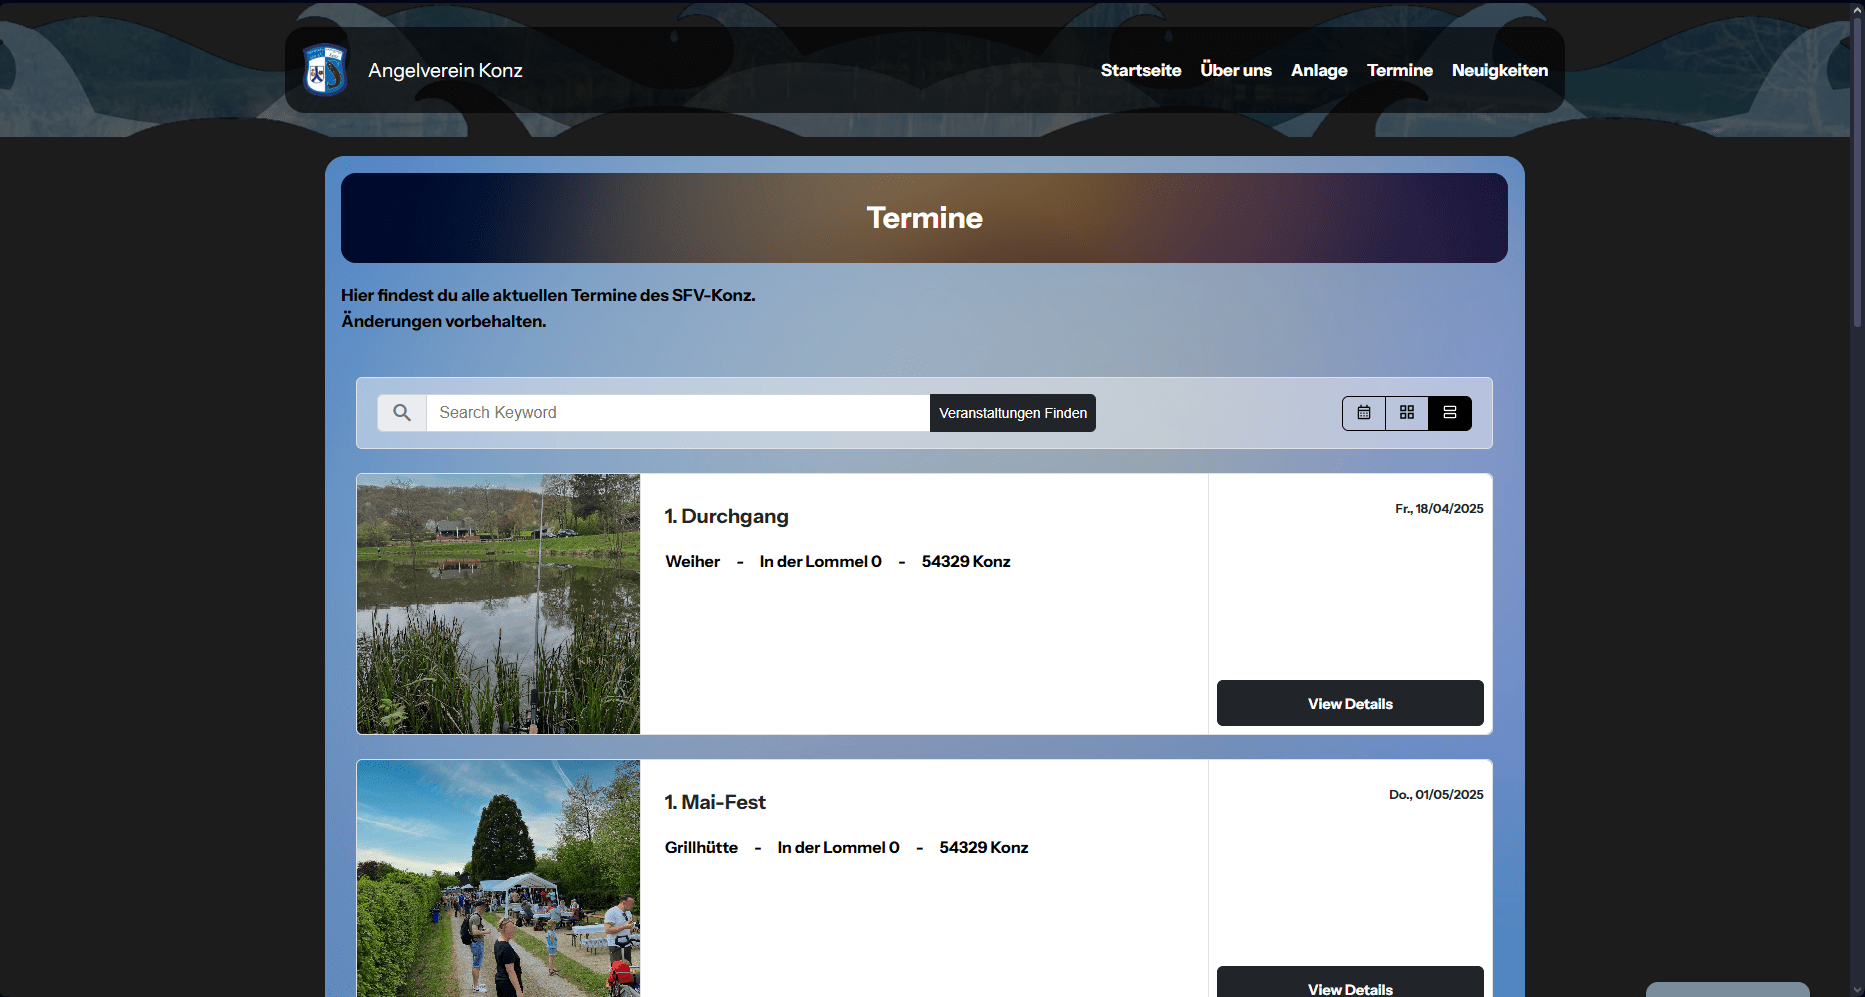This screenshot has width=1865, height=997.
Task: Click the 1. Mai-Fest festival thumbnail
Action: pos(498,878)
